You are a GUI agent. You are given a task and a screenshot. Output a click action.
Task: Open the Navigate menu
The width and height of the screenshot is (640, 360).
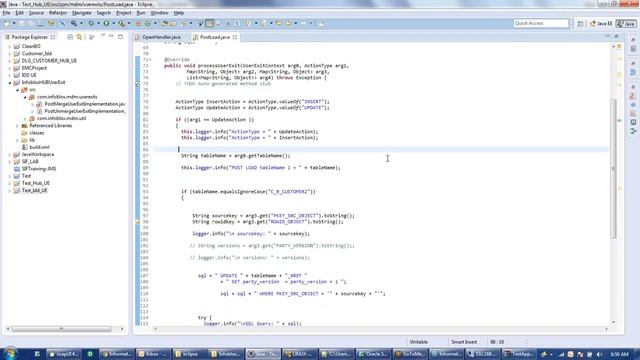point(82,13)
